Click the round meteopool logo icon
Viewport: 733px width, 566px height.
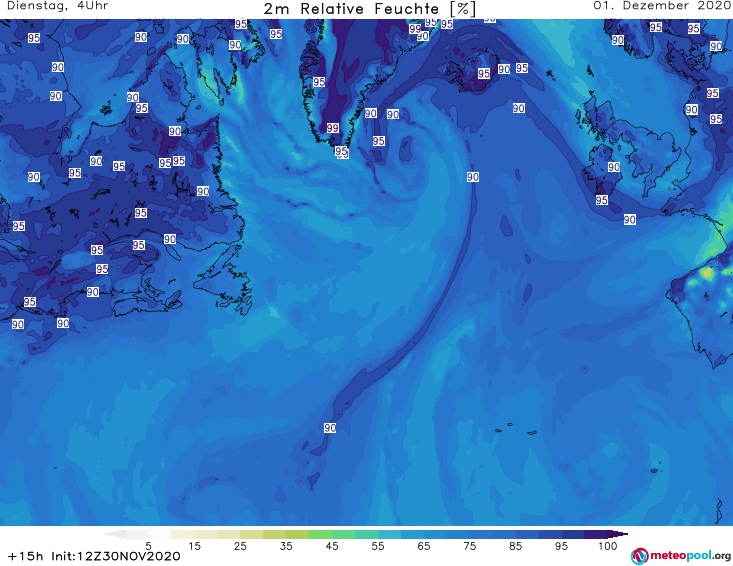click(639, 557)
